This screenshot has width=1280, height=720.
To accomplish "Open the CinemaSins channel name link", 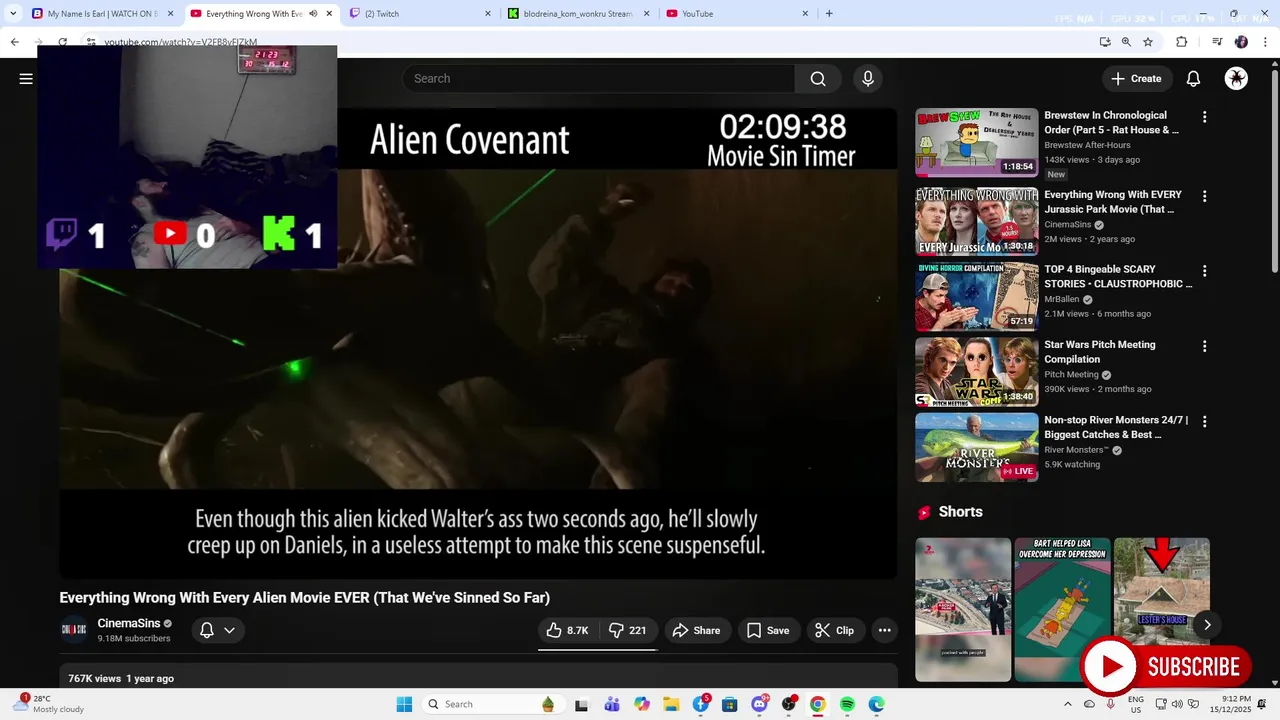I will [128, 623].
